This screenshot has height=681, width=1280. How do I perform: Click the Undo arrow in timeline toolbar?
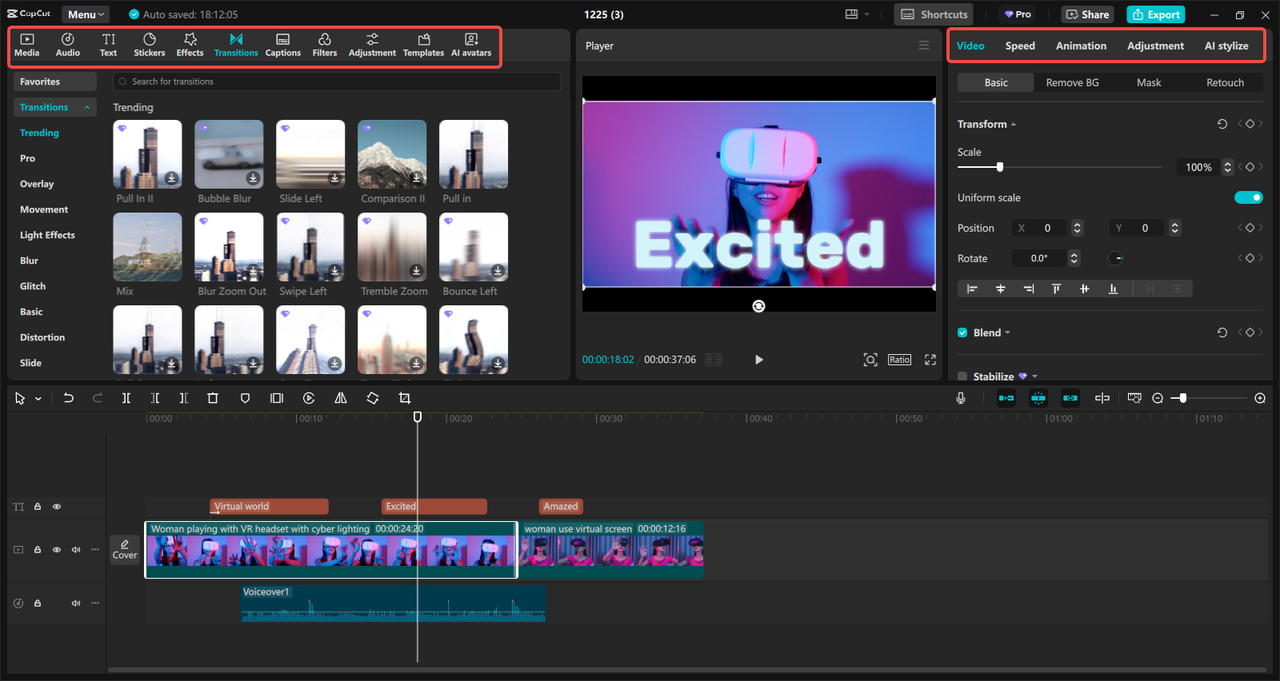coord(68,398)
